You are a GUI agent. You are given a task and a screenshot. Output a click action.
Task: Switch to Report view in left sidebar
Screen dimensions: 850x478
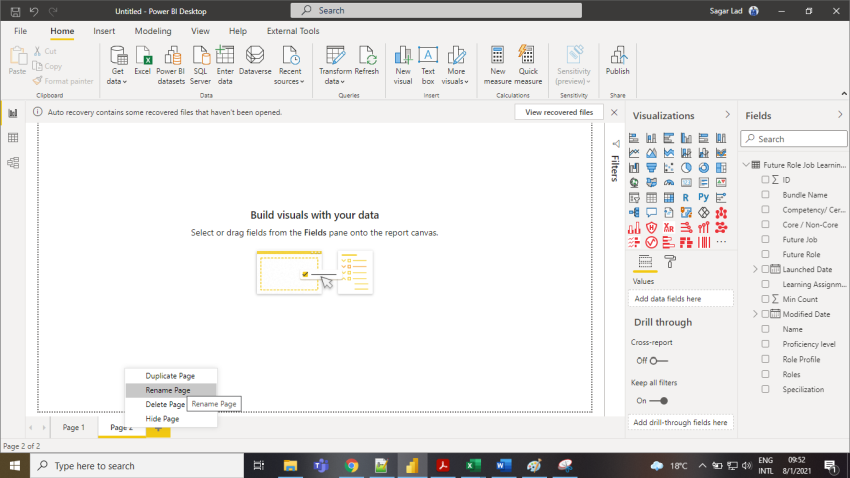tap(13, 113)
